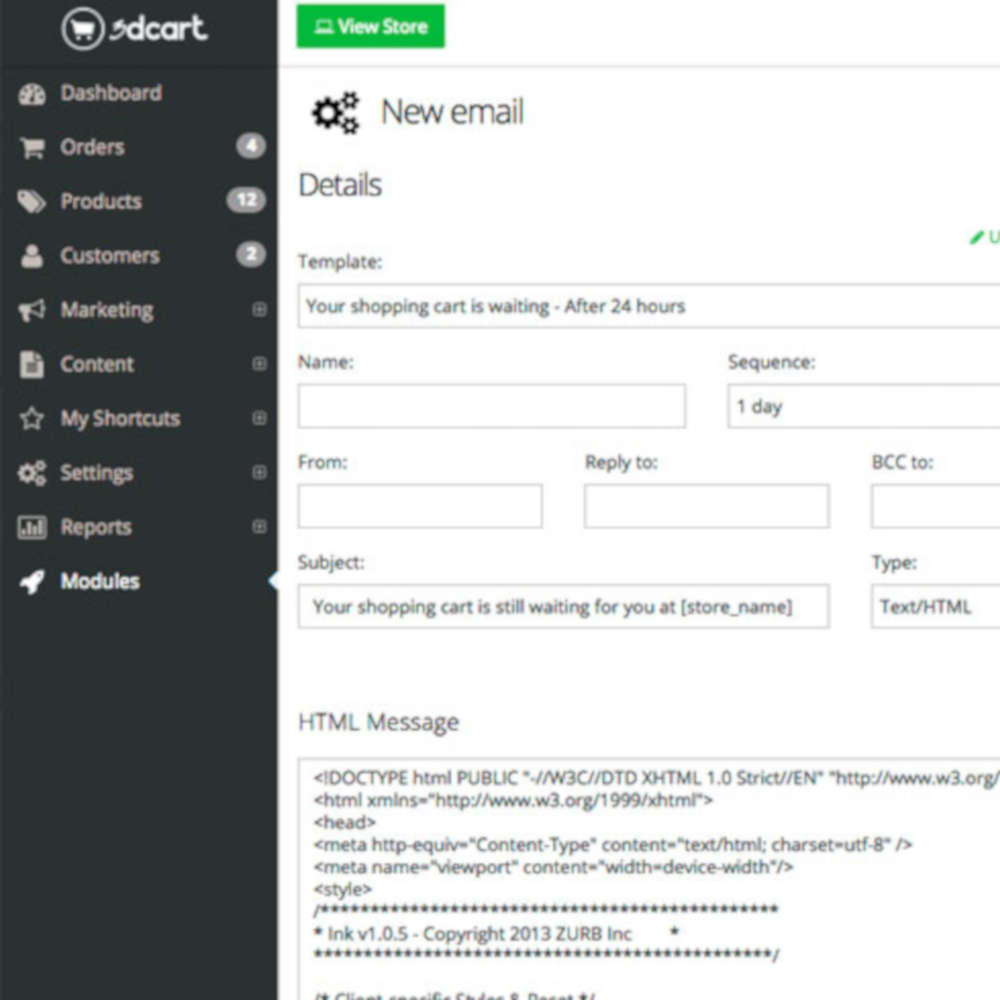Expand the Marketing submenu plus icon
1000x1000 pixels.
tap(259, 310)
